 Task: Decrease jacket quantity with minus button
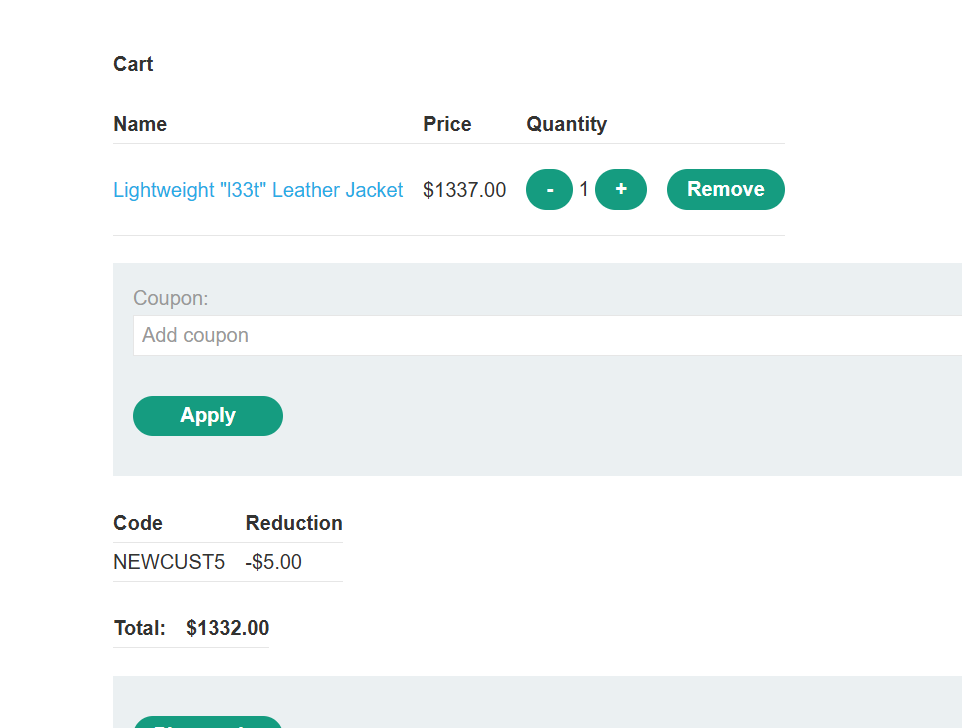point(549,190)
